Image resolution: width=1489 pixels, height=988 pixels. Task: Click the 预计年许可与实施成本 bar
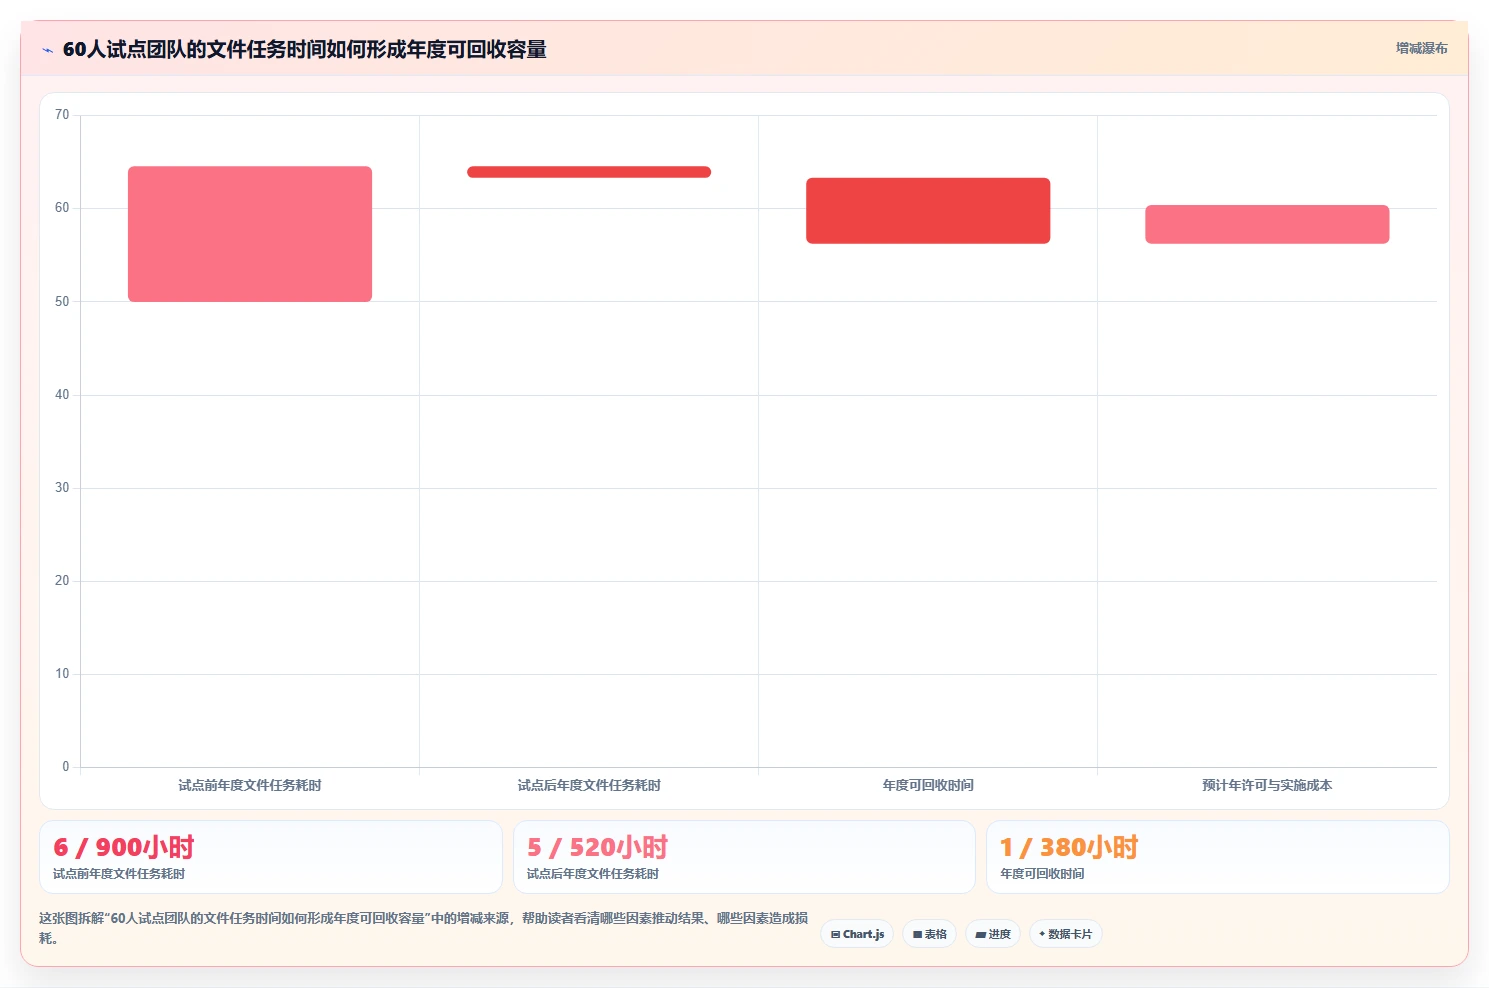click(1267, 224)
